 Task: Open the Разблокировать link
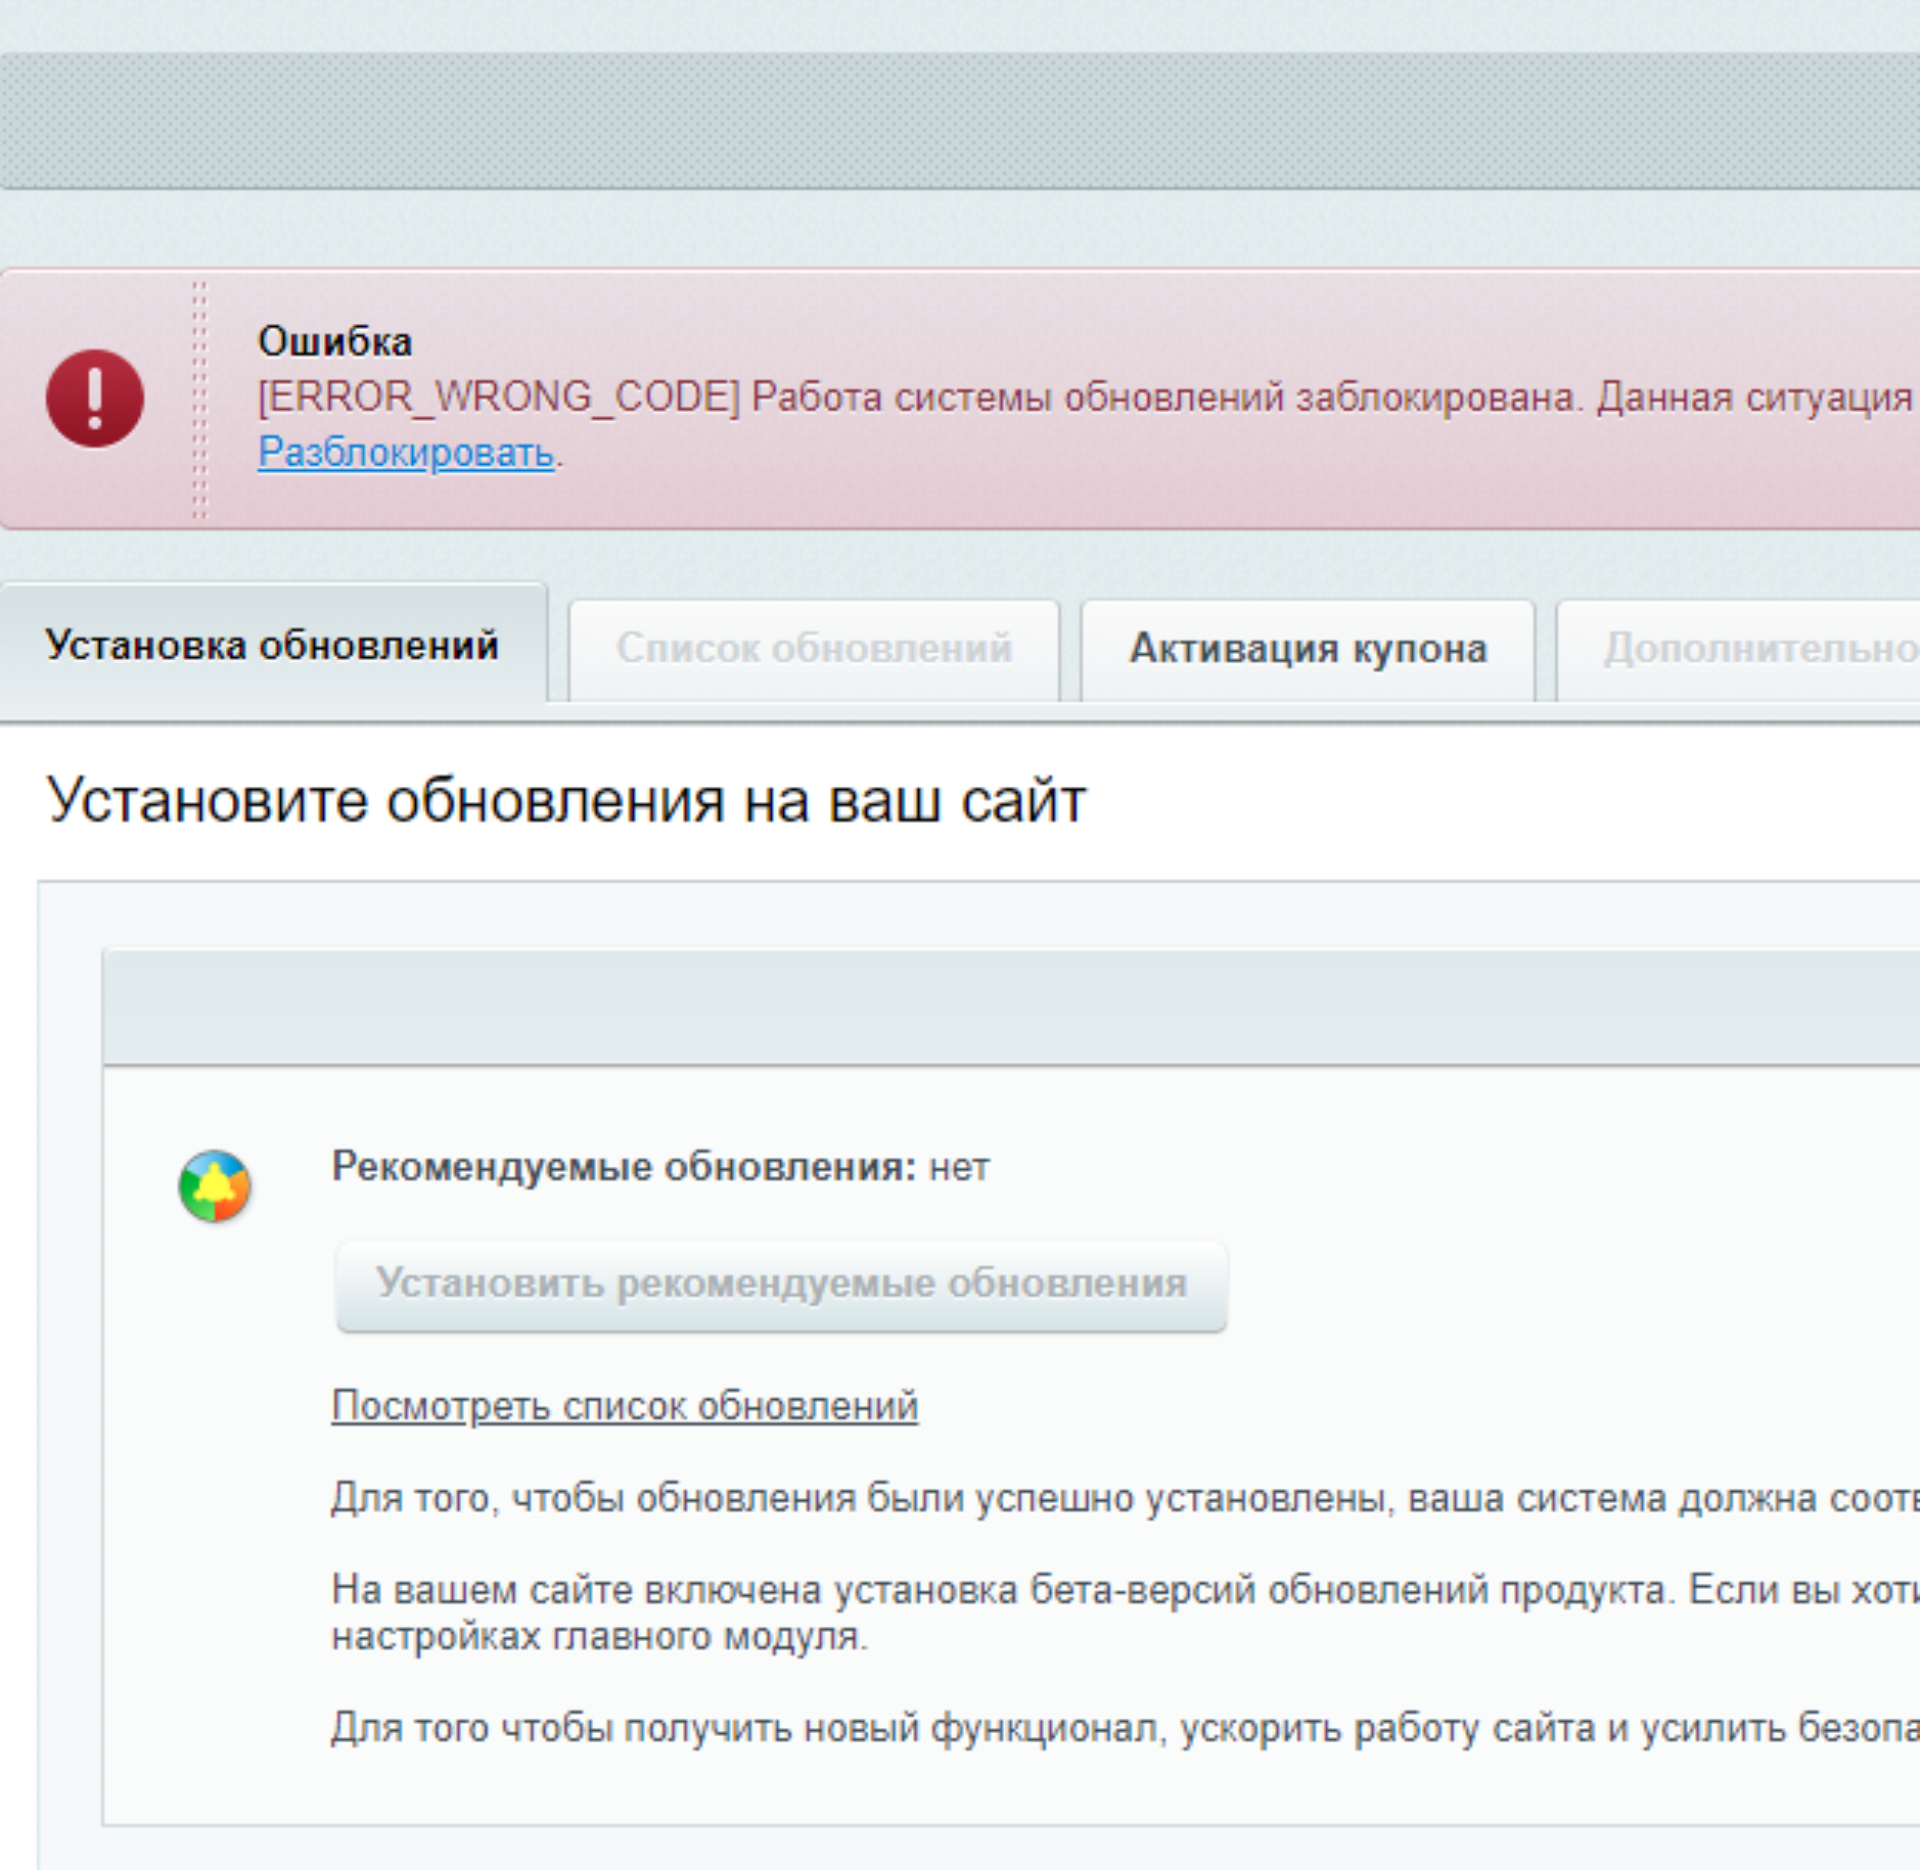(406, 452)
